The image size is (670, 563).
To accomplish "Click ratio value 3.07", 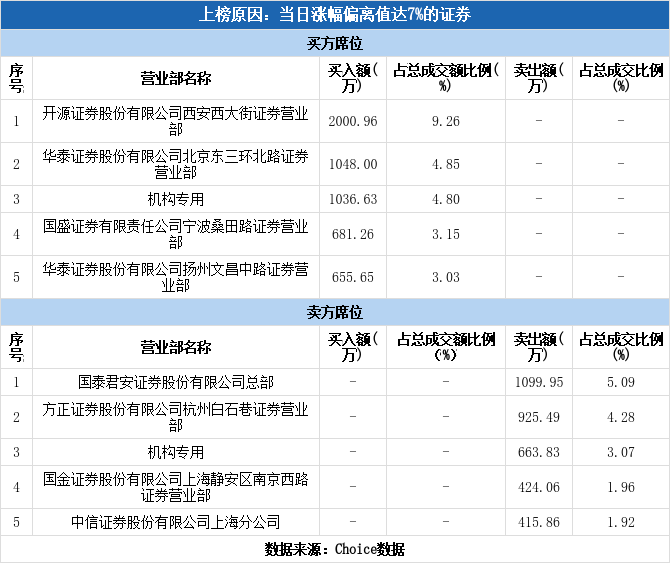I will tap(621, 452).
